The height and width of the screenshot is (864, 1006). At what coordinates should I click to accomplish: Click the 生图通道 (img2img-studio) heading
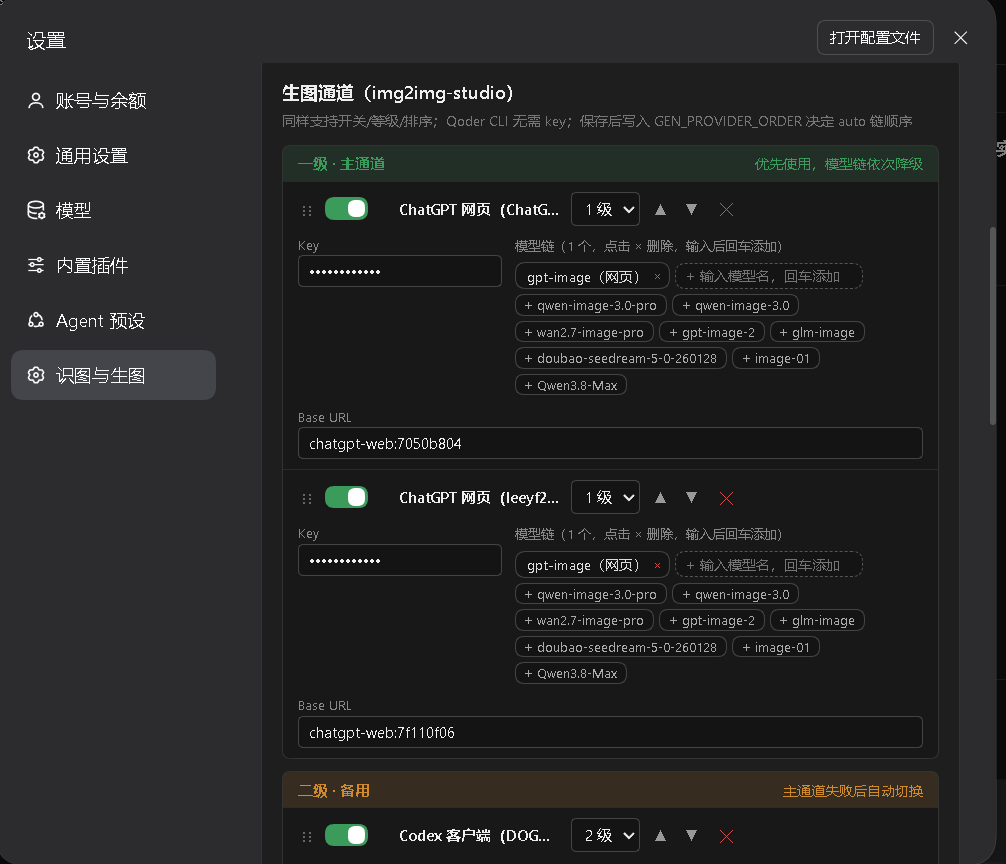(x=398, y=94)
